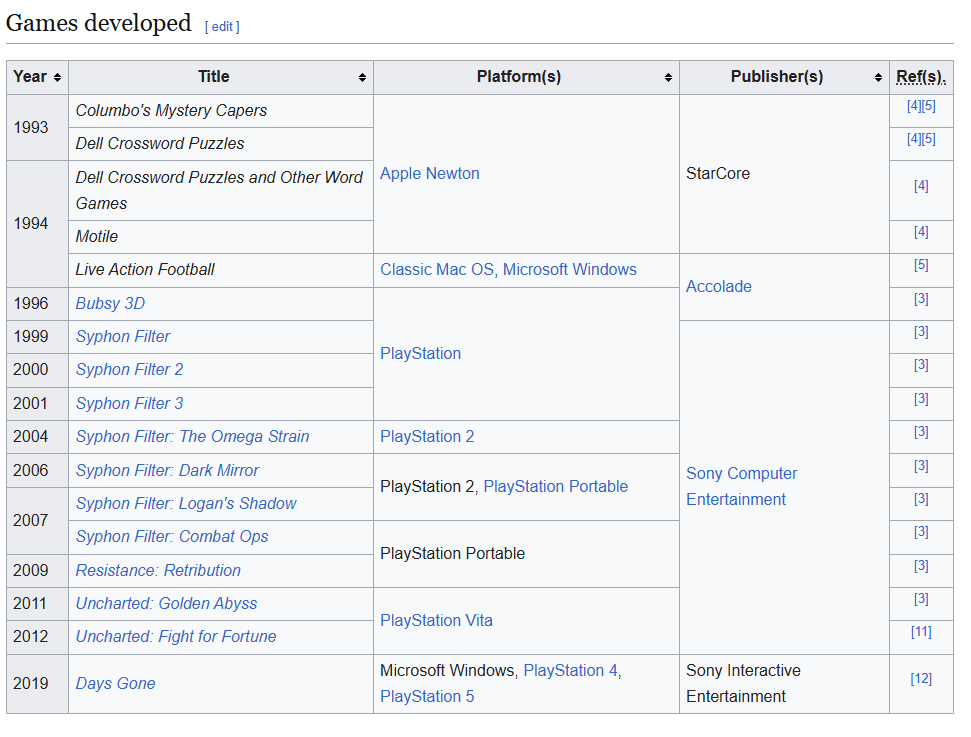Screen dimensions: 971x737
Task: Open reference [3] in the Bubsy 3D row
Action: 921,299
